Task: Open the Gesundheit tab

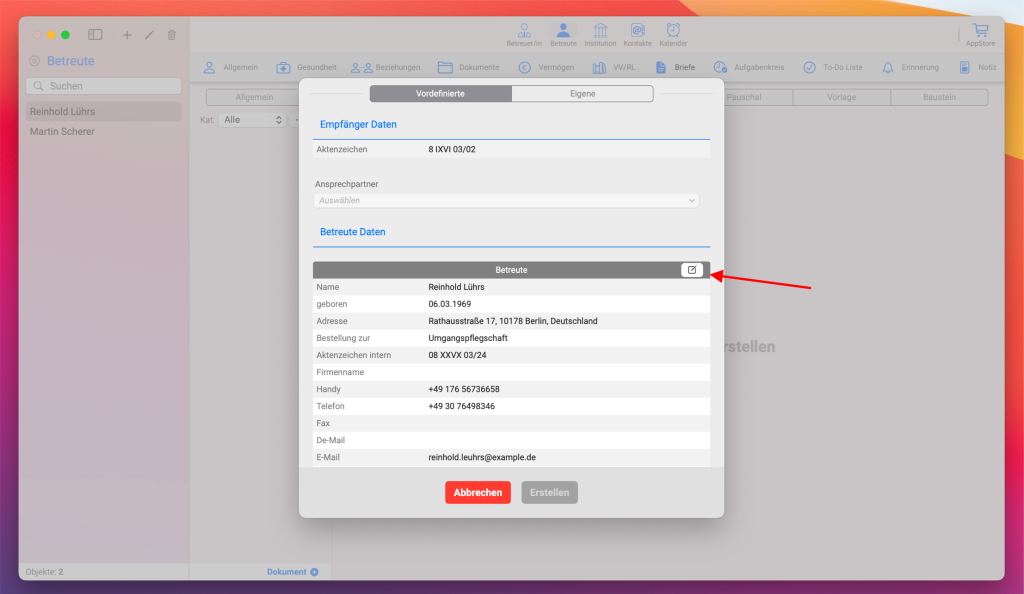Action: [306, 68]
